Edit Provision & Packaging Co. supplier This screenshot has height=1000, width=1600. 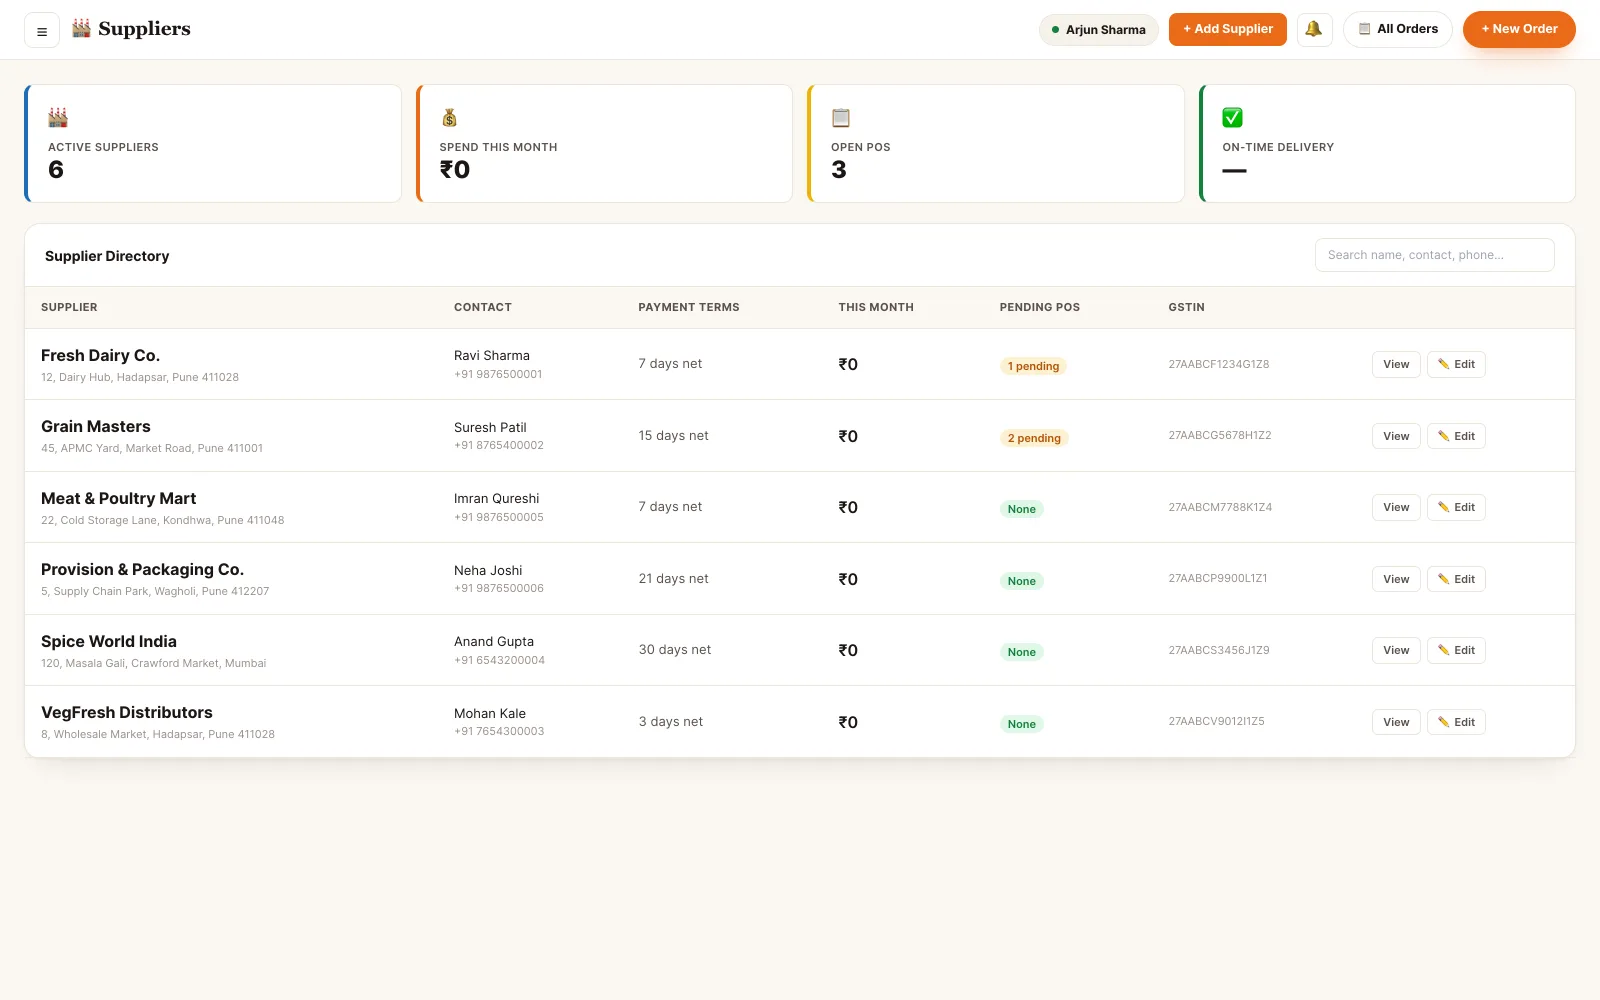click(x=1456, y=579)
